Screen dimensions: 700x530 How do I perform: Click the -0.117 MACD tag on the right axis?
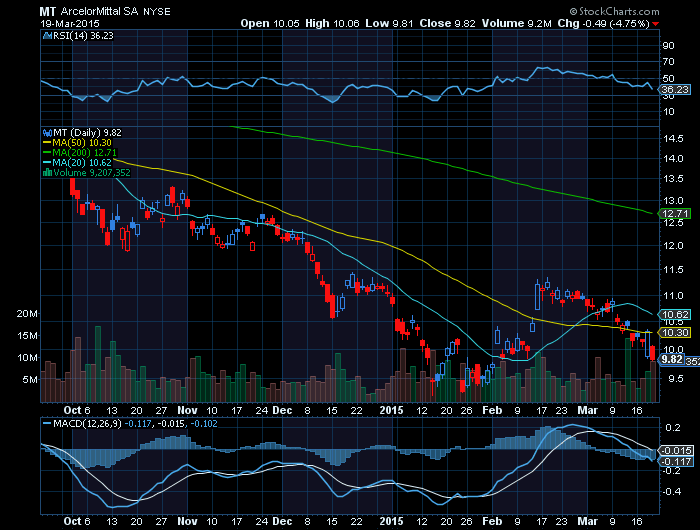tap(676, 462)
